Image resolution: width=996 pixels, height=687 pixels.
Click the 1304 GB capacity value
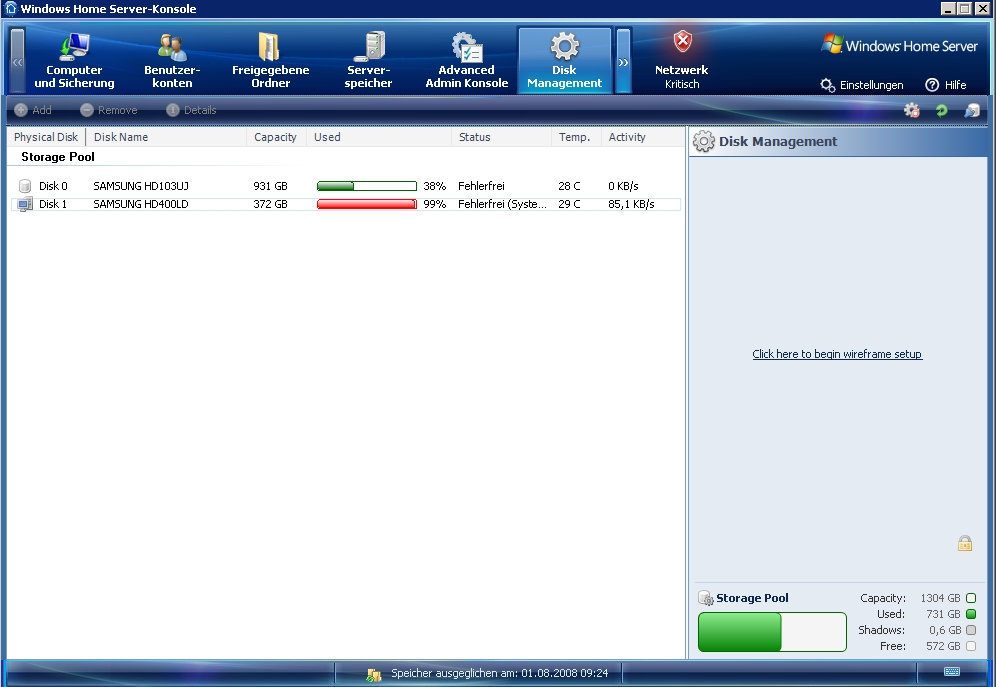point(940,598)
